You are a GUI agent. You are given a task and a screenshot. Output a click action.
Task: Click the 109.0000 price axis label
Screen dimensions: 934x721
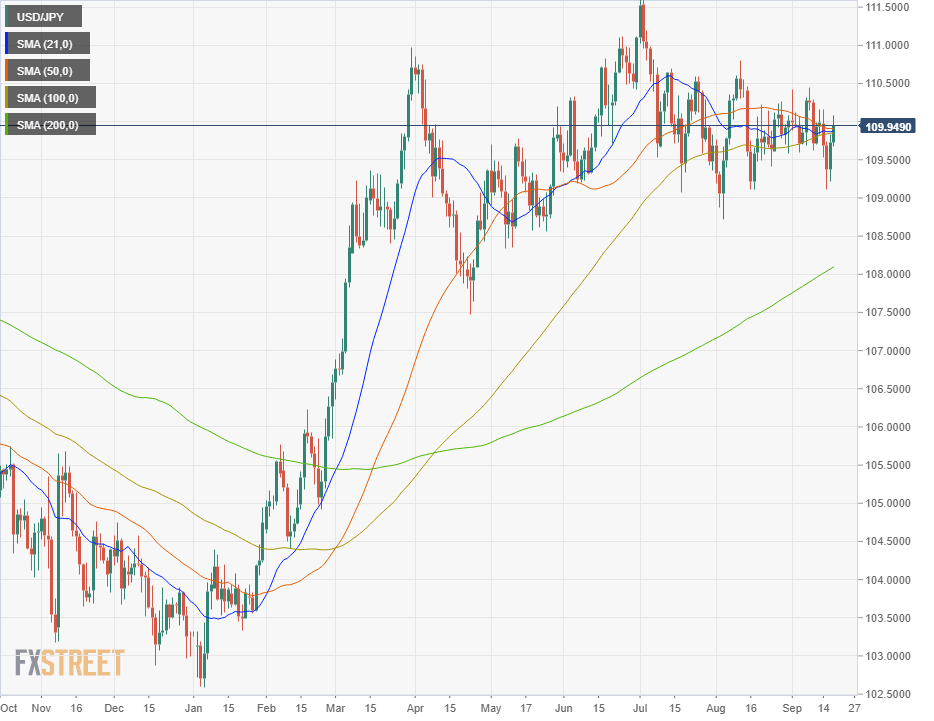(887, 198)
